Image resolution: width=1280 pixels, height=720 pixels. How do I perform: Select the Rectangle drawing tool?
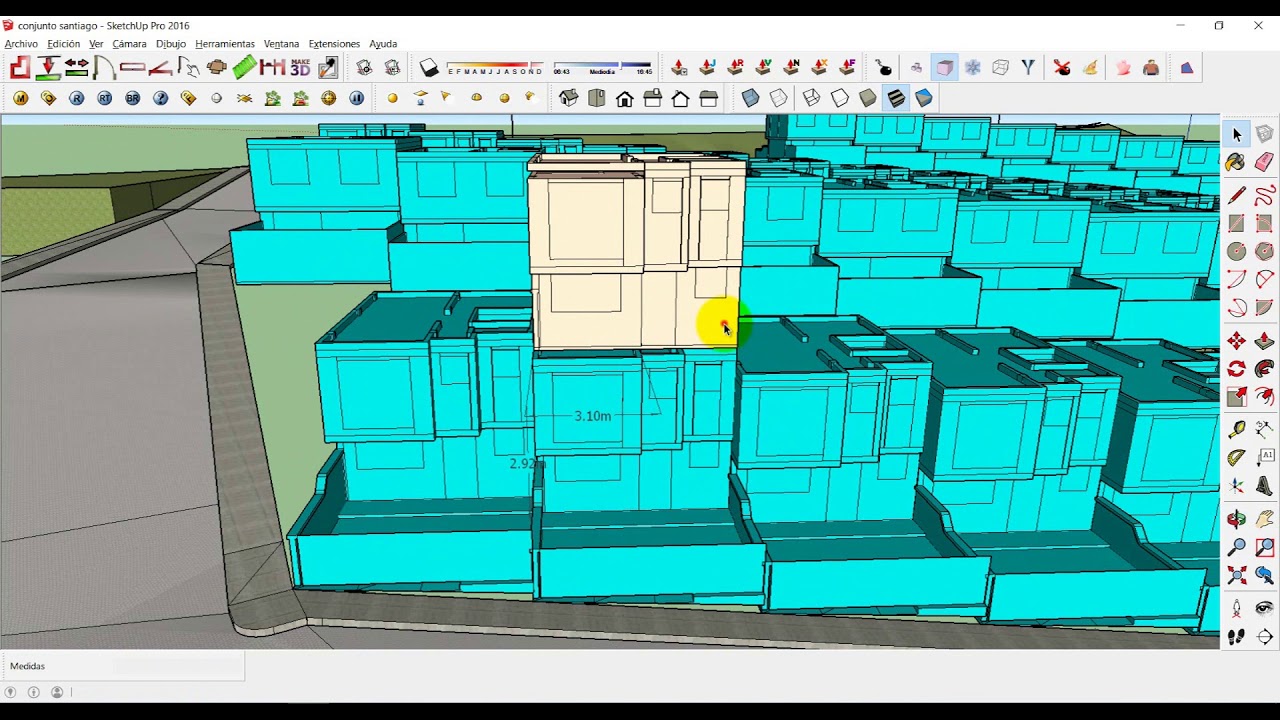[x=1237, y=224]
